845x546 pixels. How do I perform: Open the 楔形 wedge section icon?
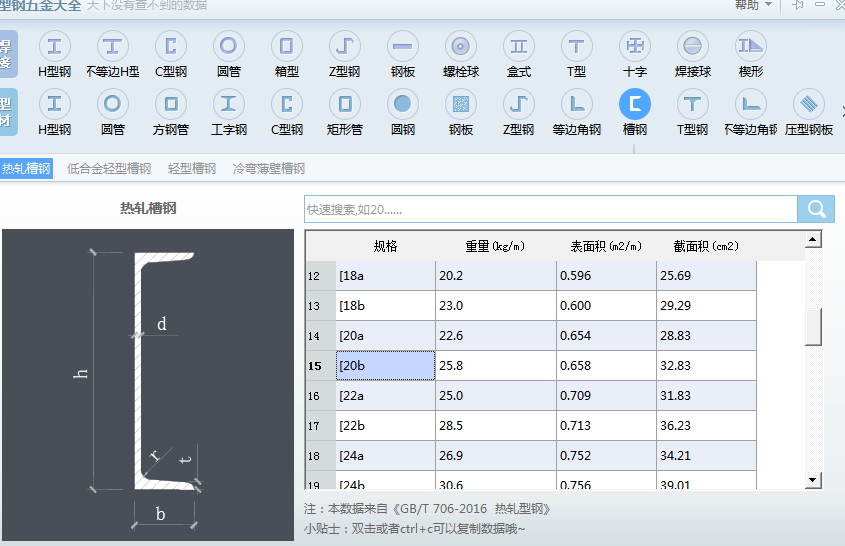[x=751, y=46]
